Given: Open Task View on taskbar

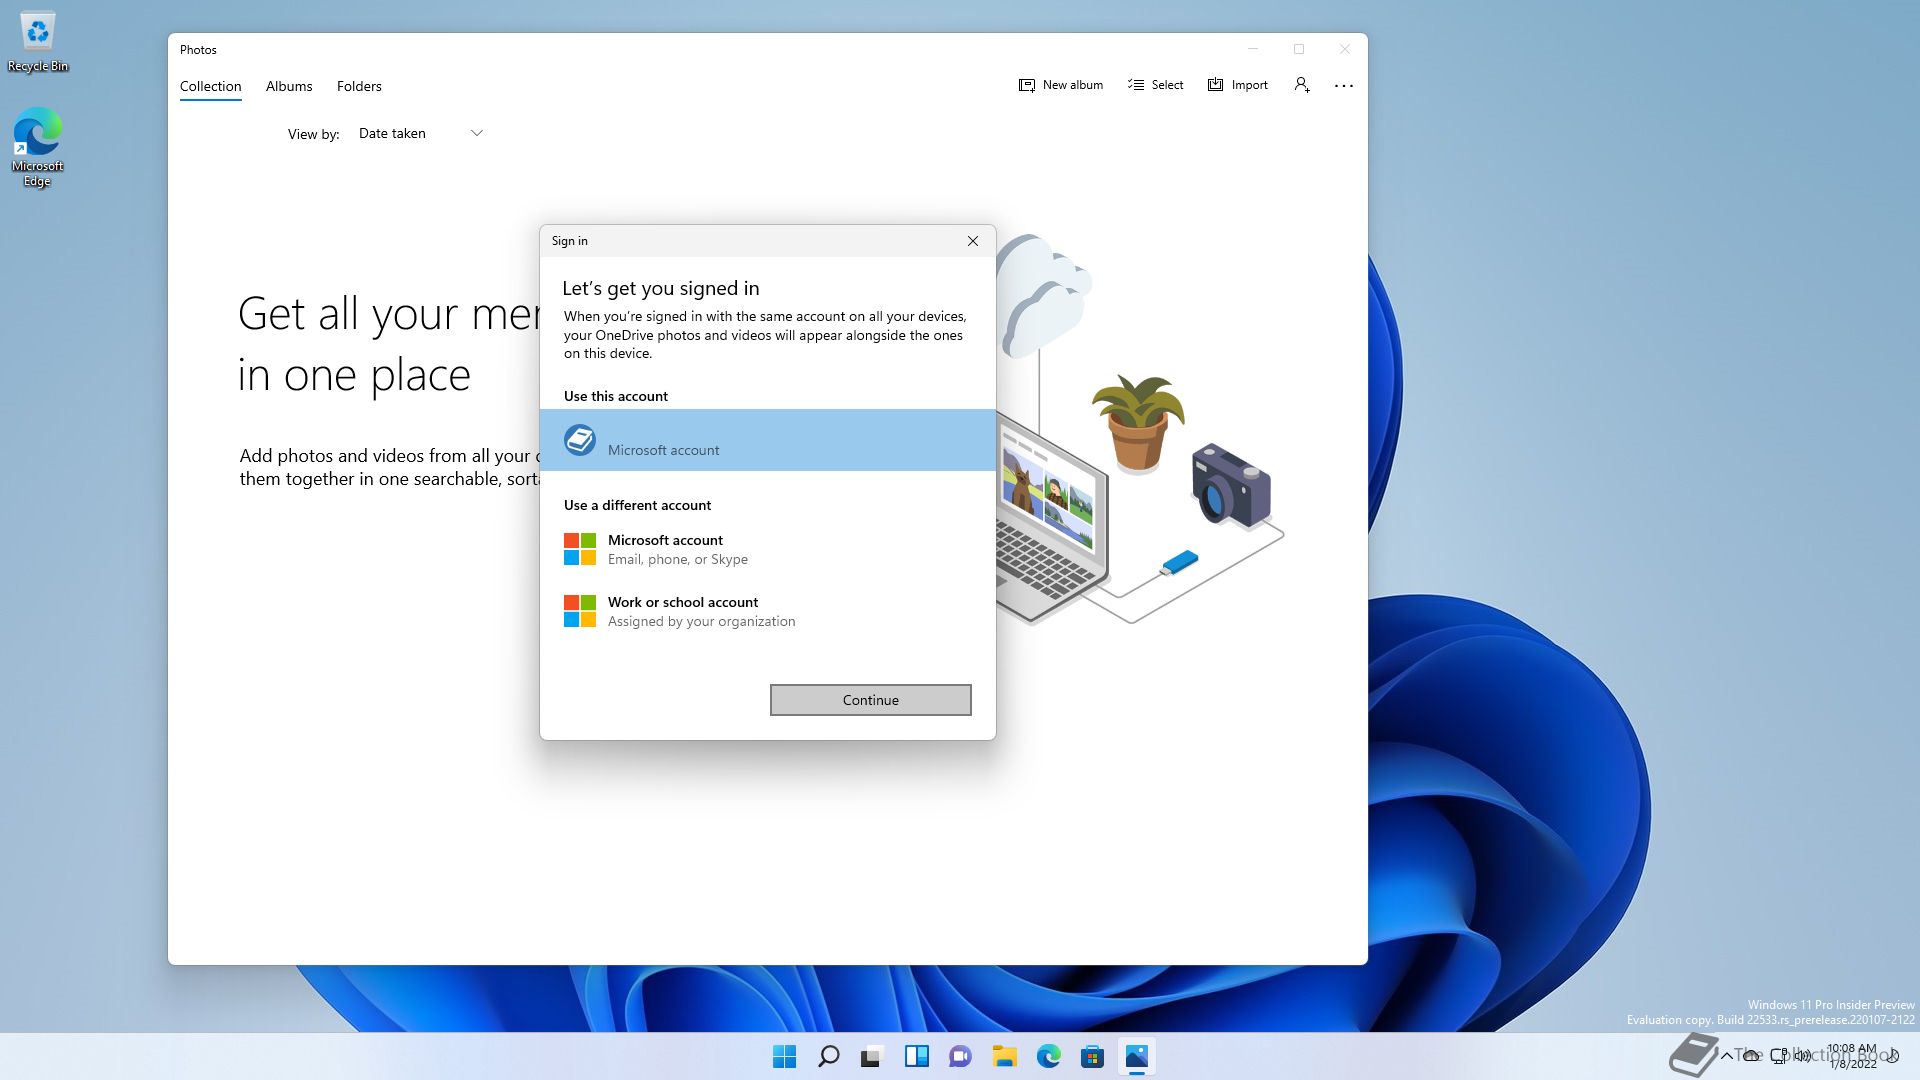Looking at the screenshot, I should 873,1056.
